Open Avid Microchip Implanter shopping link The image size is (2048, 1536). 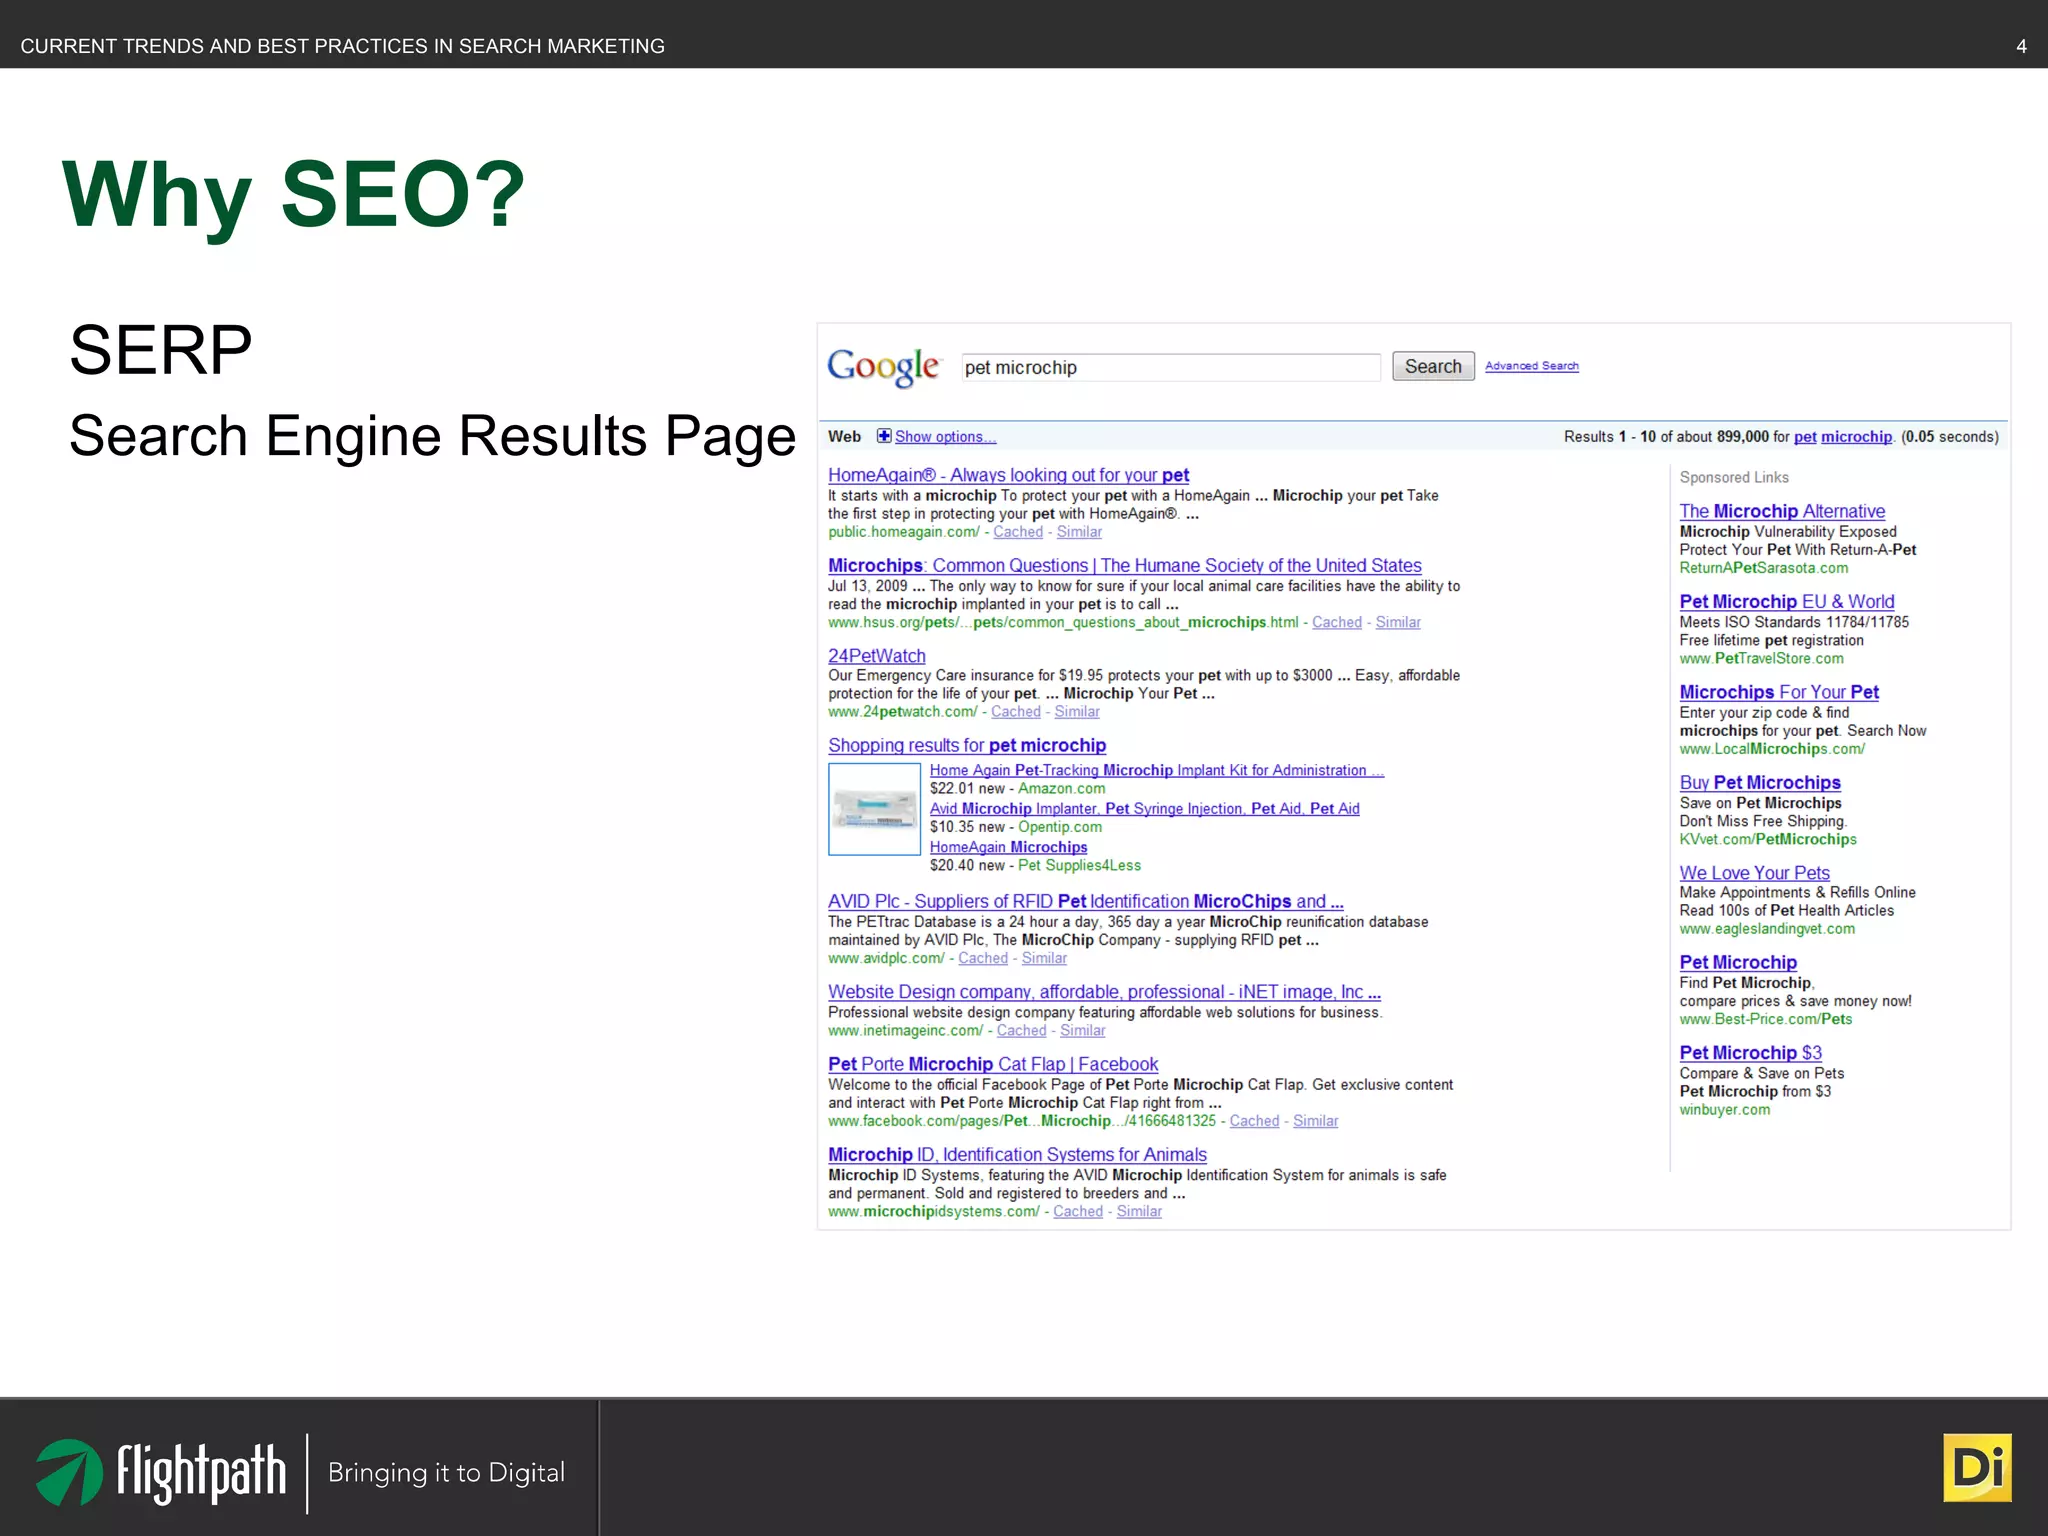[x=1144, y=808]
